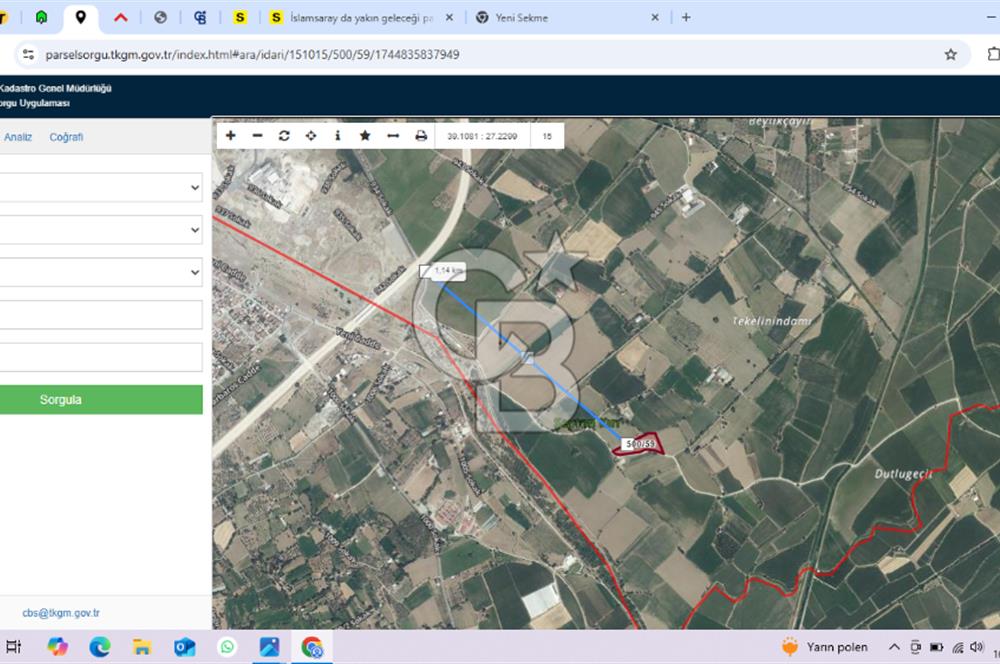Image resolution: width=1000 pixels, height=664 pixels.
Task: Open the parcel info tool
Action: click(337, 136)
